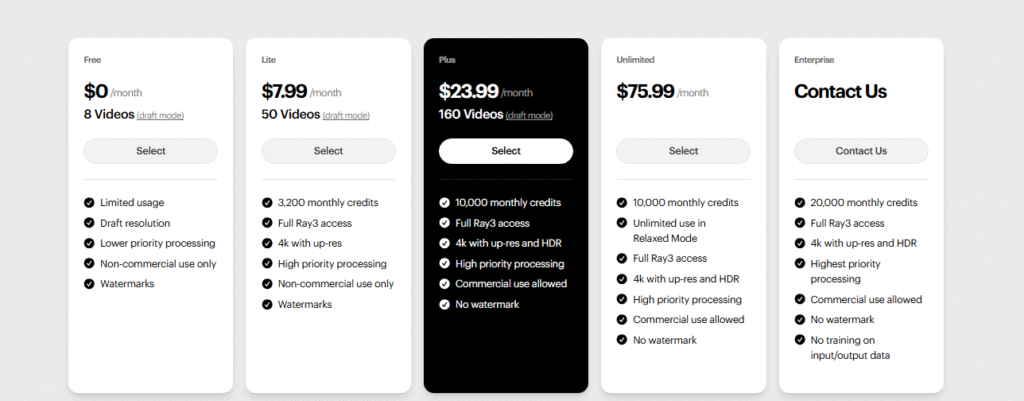
Task: Open draft mode link under Free plan
Action: click(x=160, y=116)
